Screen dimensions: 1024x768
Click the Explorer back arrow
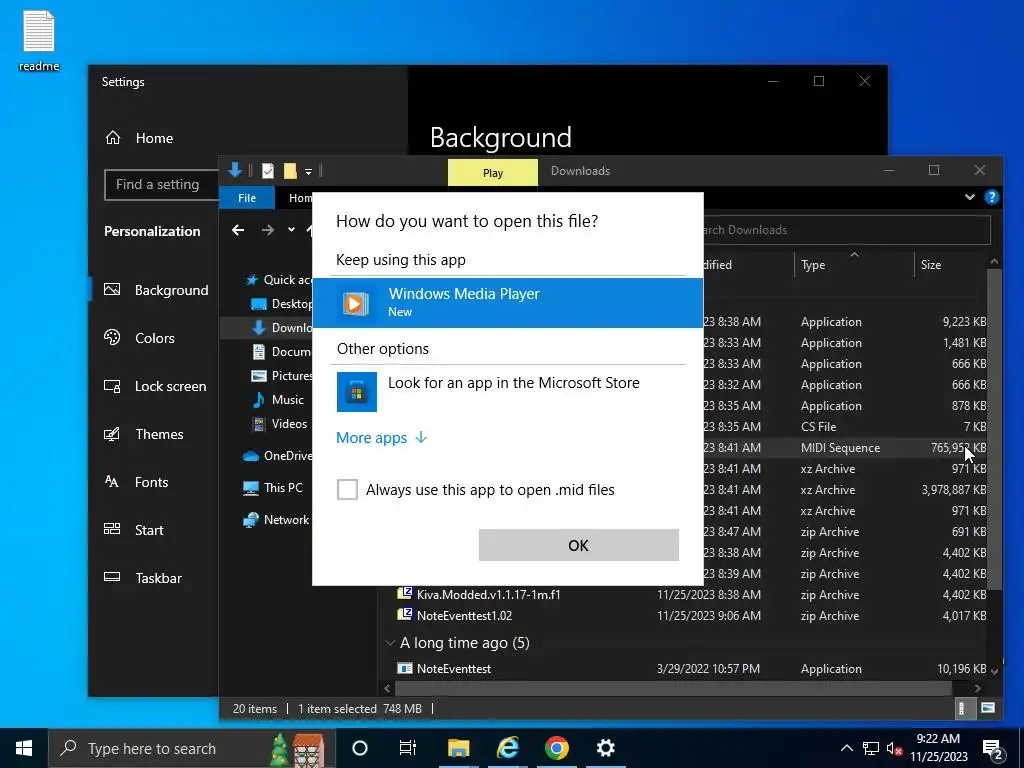(238, 230)
